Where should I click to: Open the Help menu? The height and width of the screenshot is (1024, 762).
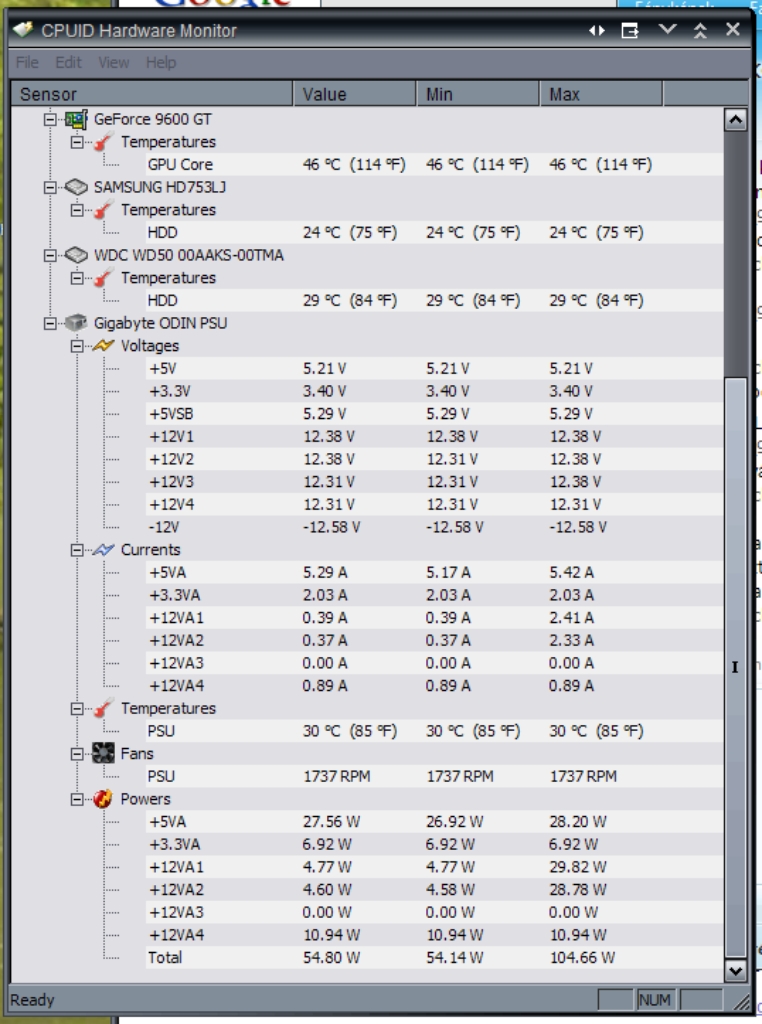[x=161, y=63]
